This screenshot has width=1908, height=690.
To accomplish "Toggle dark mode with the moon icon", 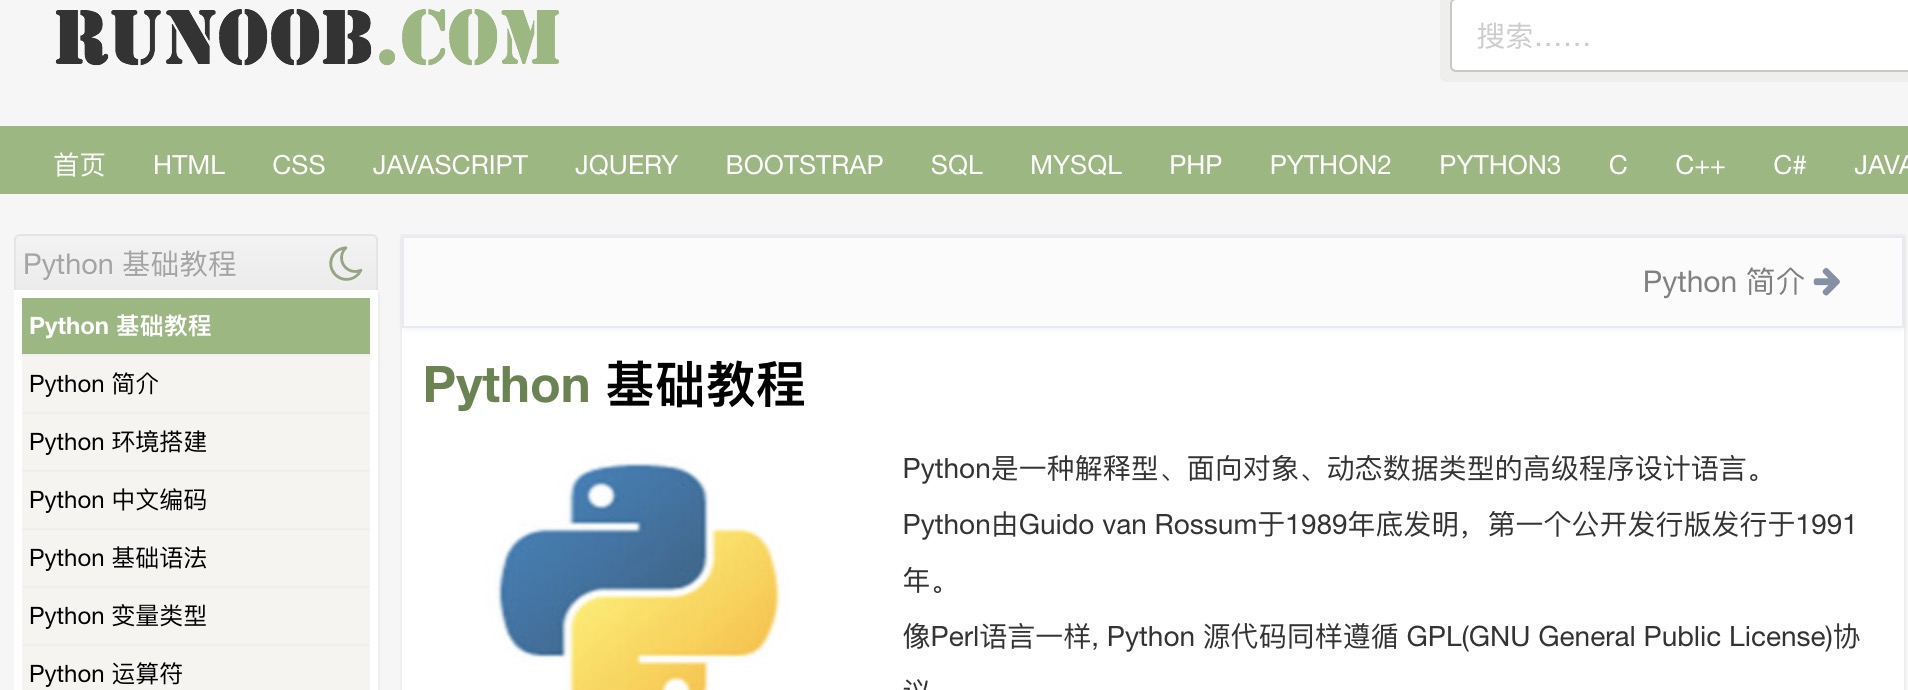I will (345, 264).
